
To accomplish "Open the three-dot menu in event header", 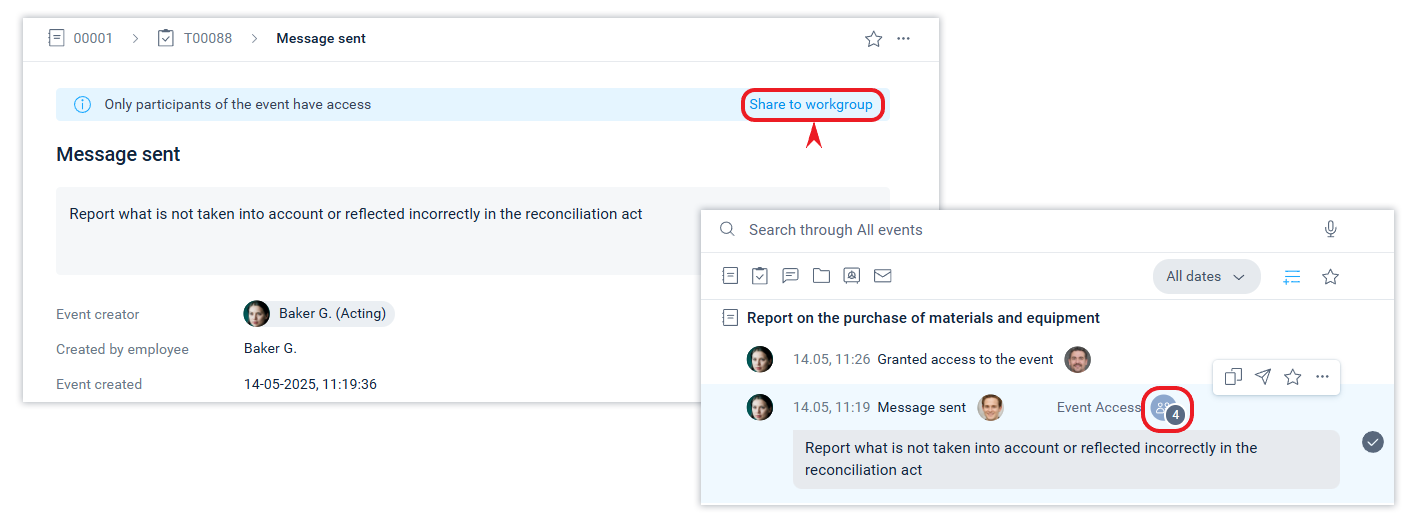I will [x=904, y=39].
